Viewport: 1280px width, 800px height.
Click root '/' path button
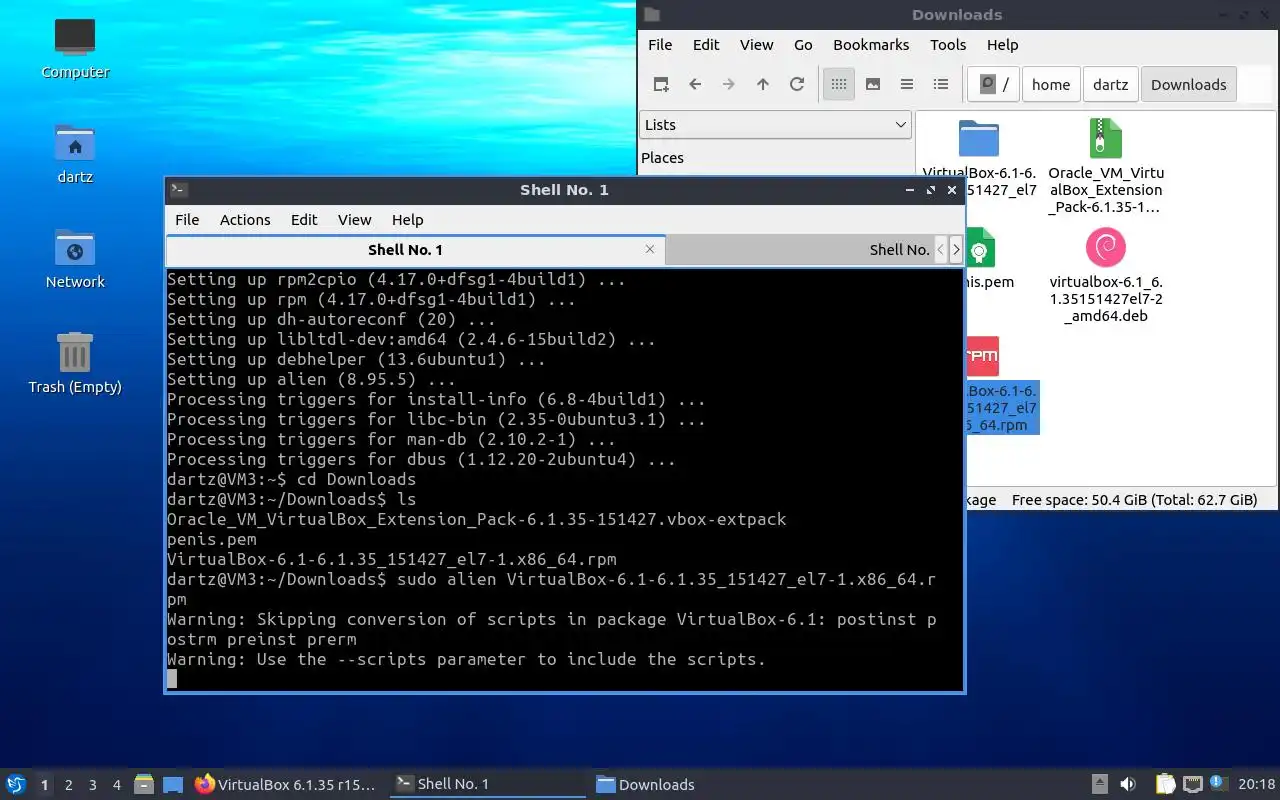(x=993, y=85)
